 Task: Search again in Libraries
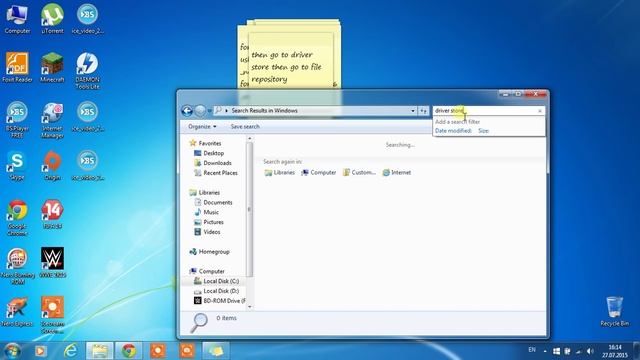[280, 173]
